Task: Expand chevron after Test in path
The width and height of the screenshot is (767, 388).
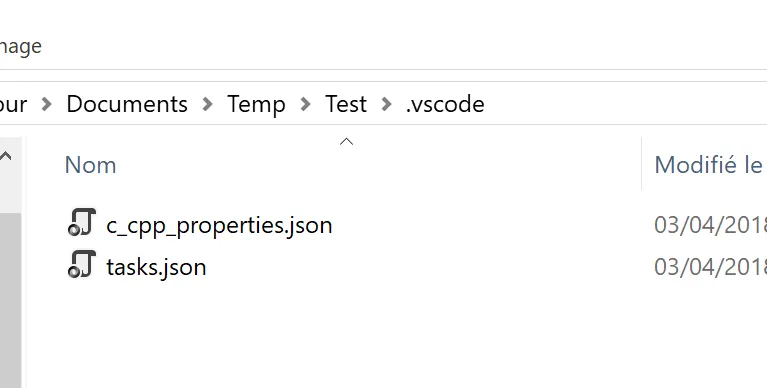Action: click(x=386, y=104)
